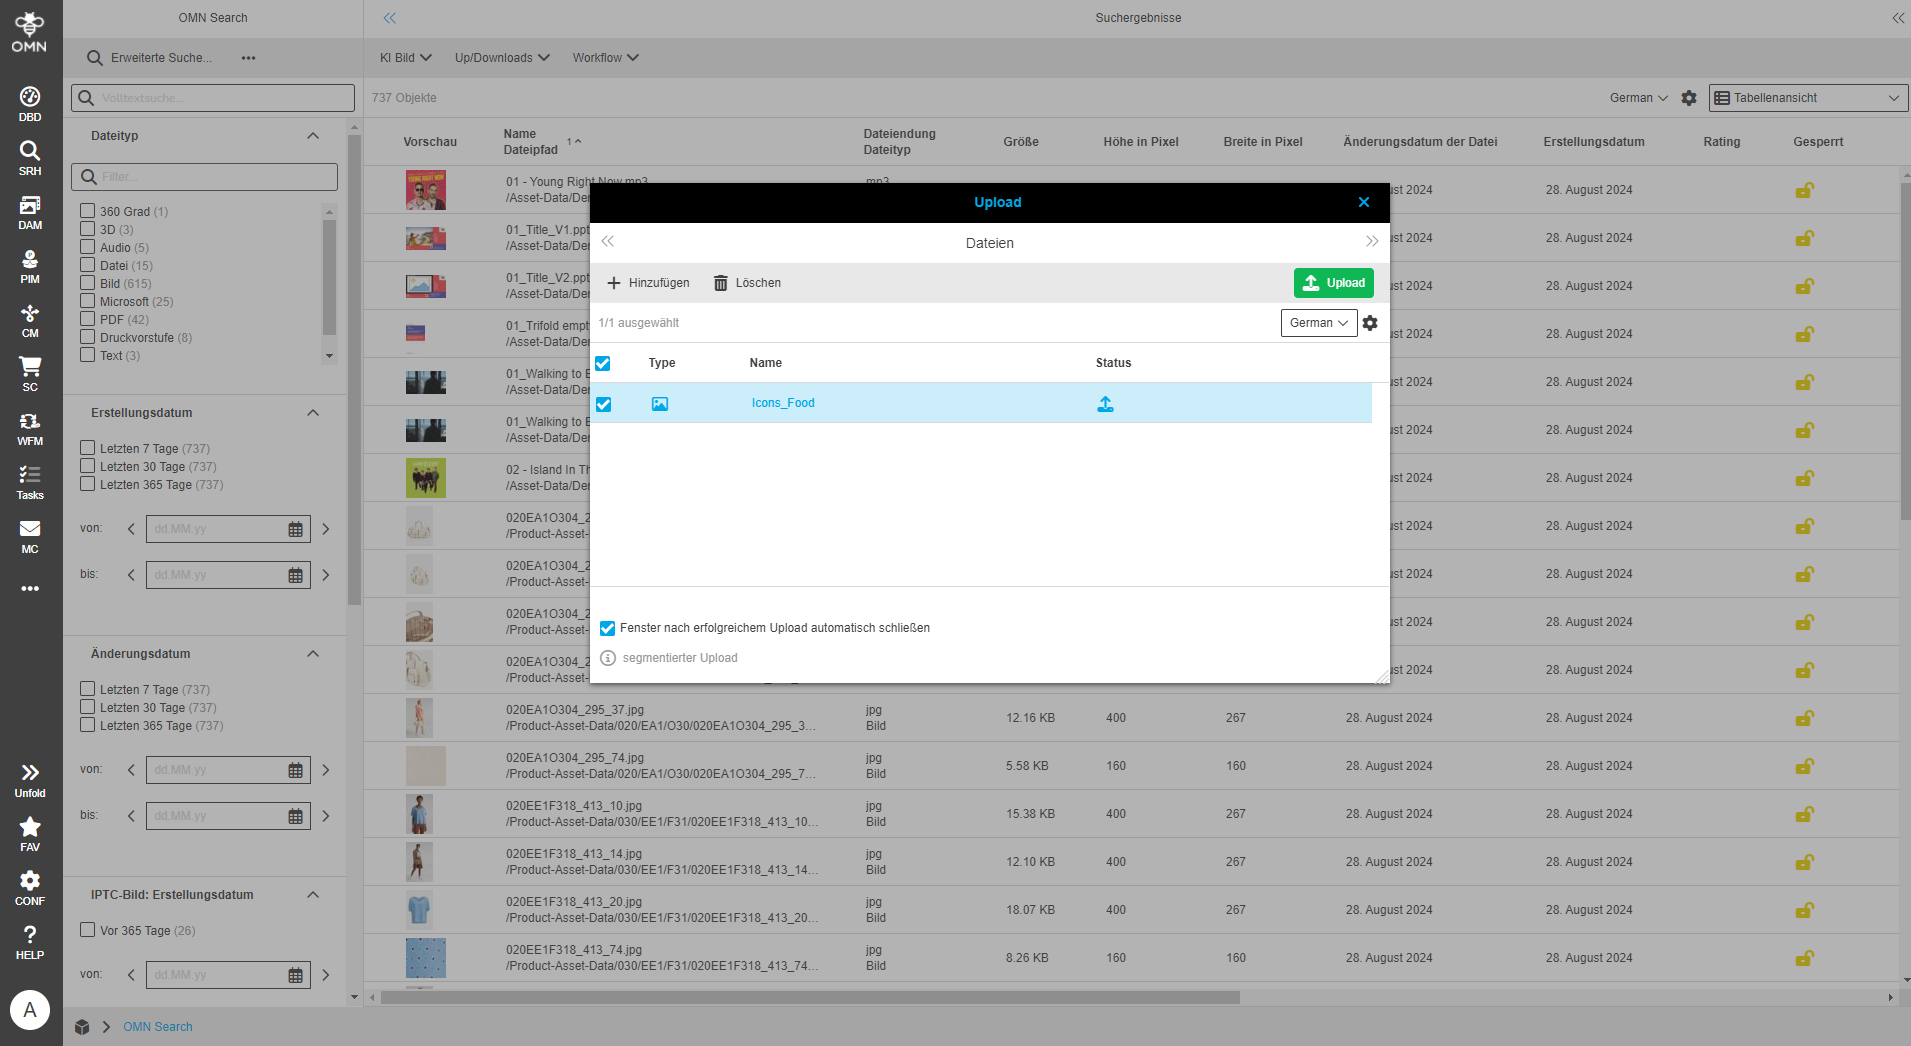Open Favorites via the FAV star icon
This screenshot has height=1046, width=1911.
(x=30, y=827)
